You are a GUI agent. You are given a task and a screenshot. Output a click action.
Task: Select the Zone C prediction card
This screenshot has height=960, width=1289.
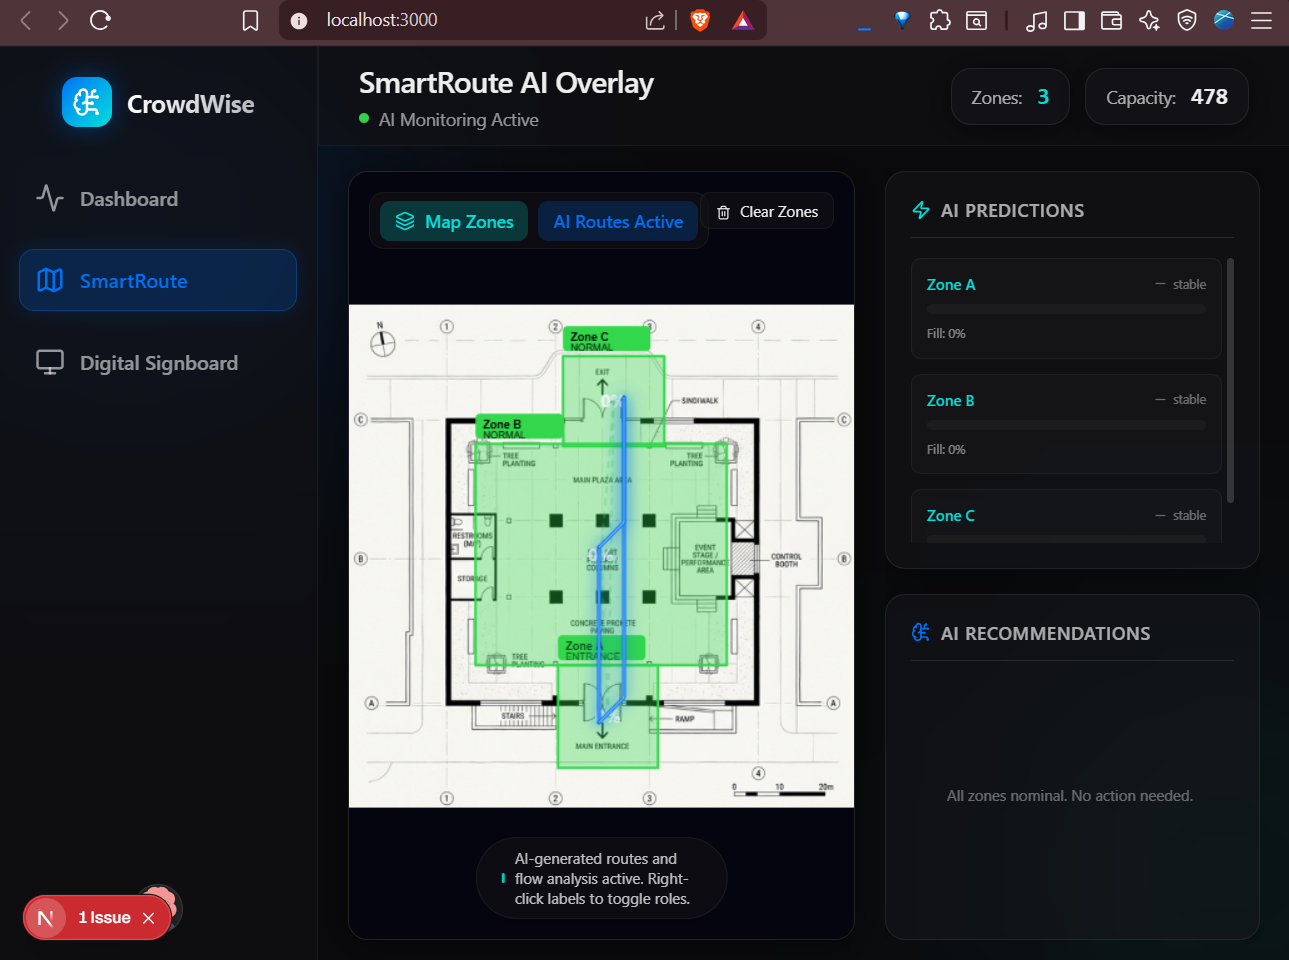(1066, 516)
